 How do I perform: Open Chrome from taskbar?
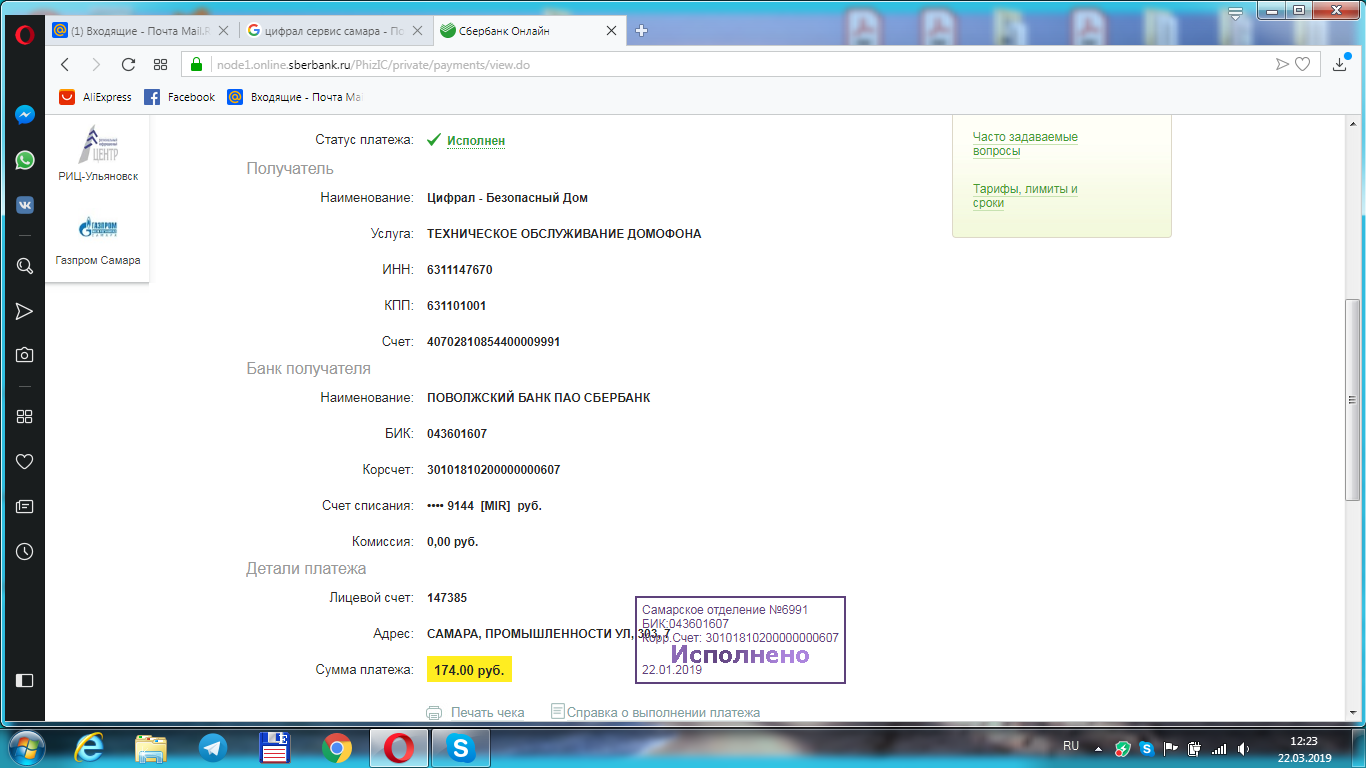[336, 747]
